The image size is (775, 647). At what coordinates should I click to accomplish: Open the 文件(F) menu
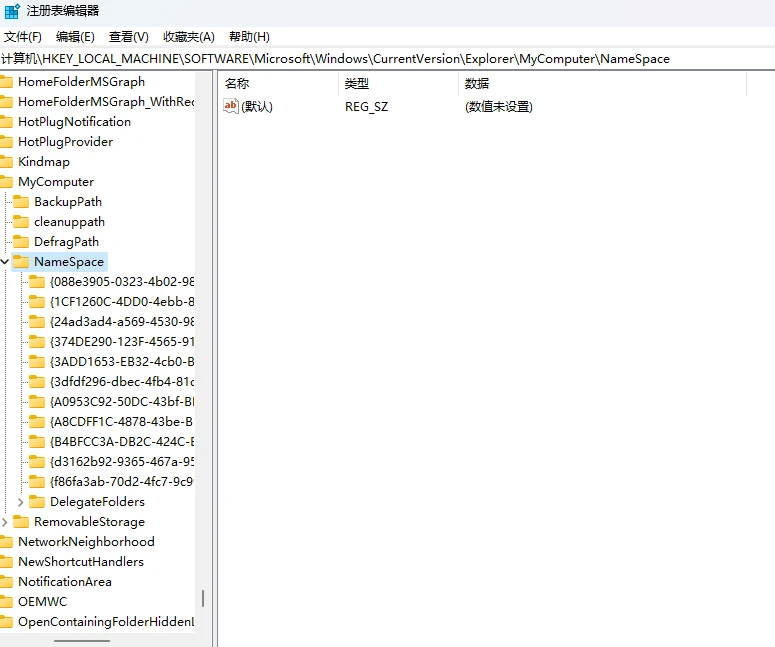tap(23, 37)
